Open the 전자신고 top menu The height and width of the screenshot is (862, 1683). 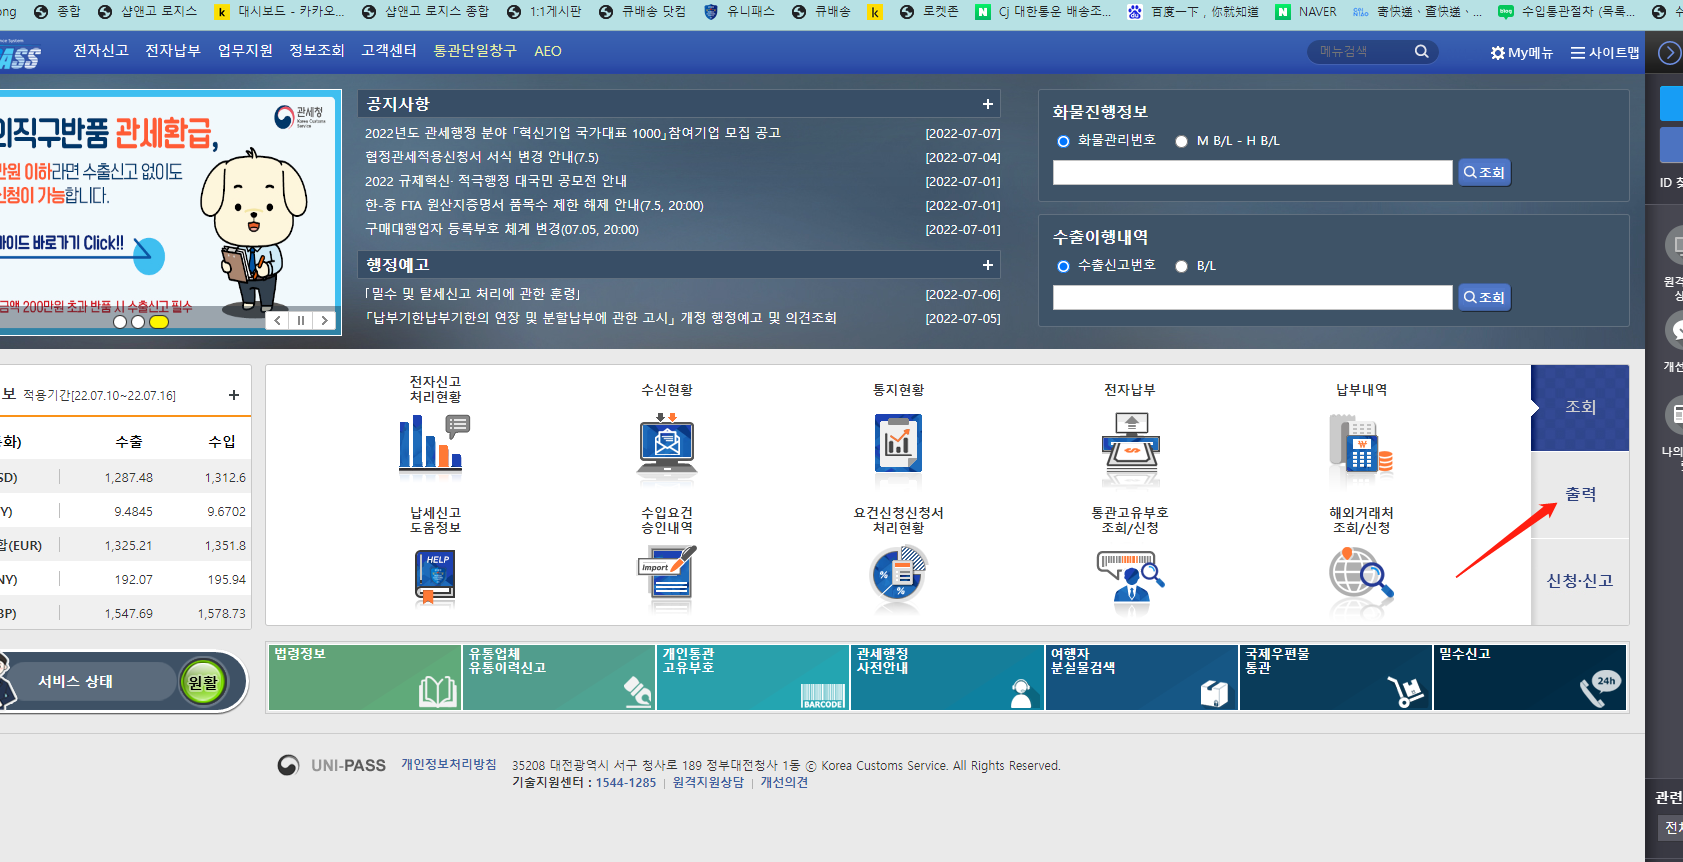coord(101,51)
